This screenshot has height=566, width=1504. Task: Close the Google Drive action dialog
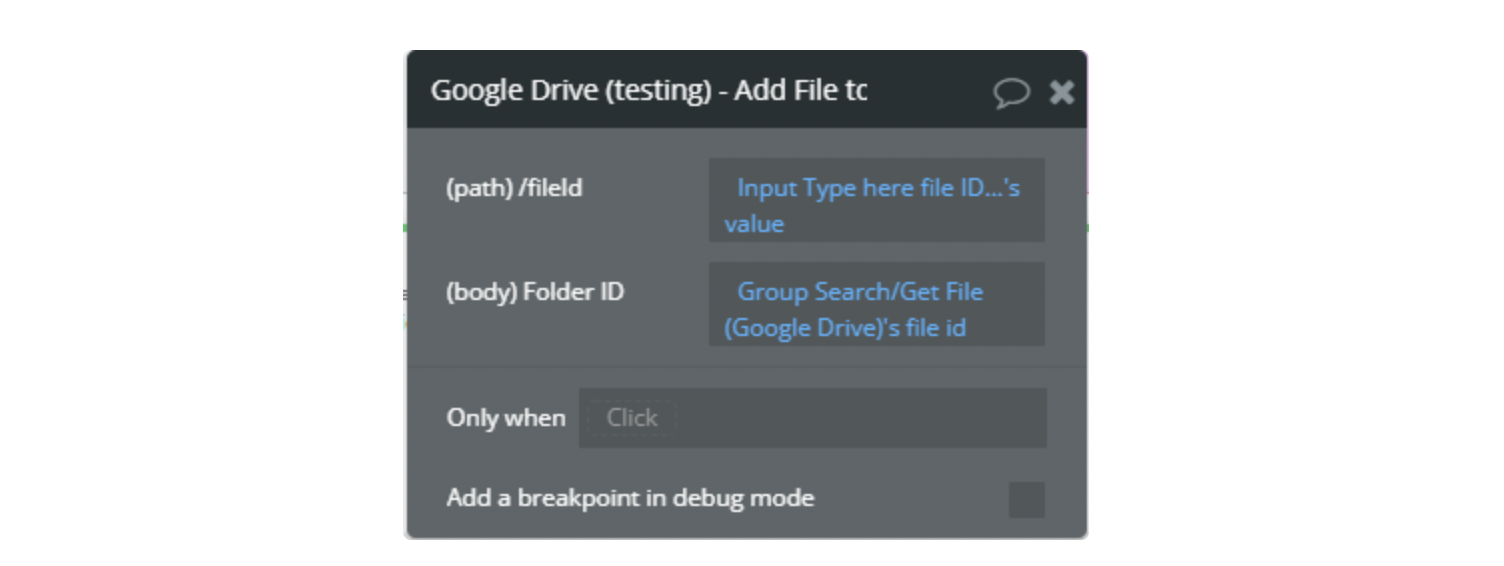(1062, 92)
